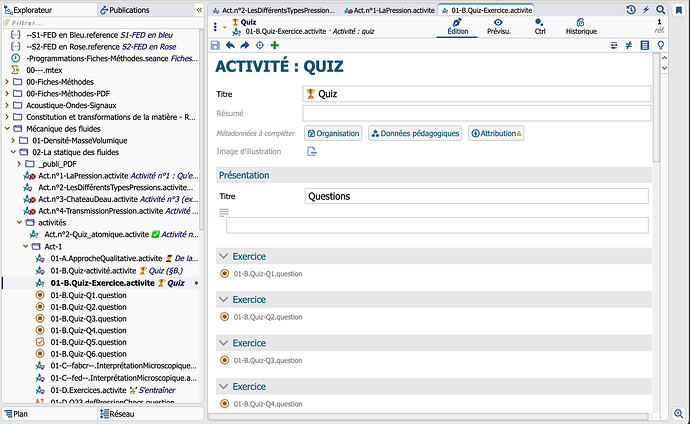The image size is (690, 424).
Task: Open the 00---.mtex file in tree
Action: pyautogui.click(x=44, y=70)
